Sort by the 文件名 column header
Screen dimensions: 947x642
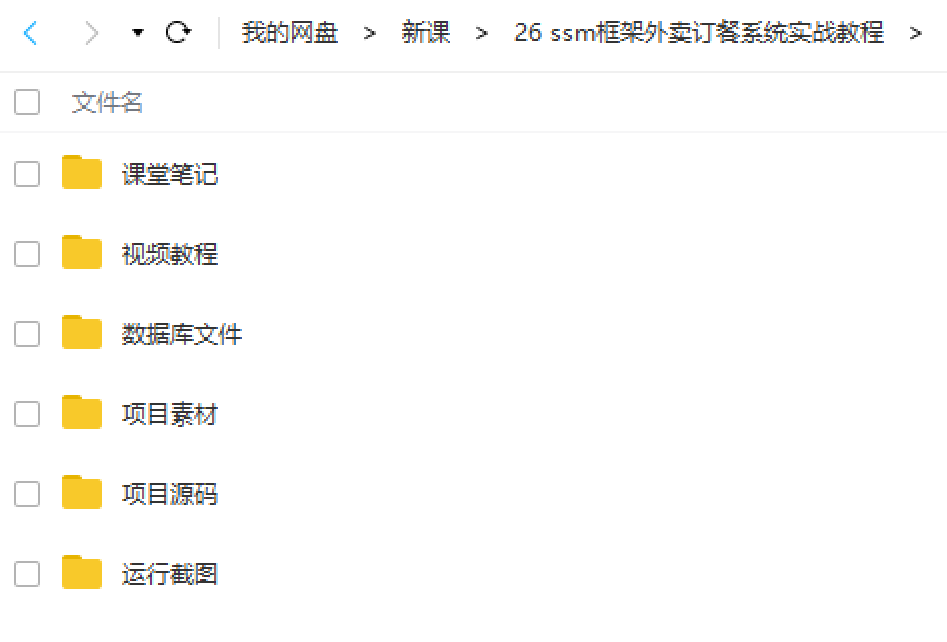(x=108, y=103)
